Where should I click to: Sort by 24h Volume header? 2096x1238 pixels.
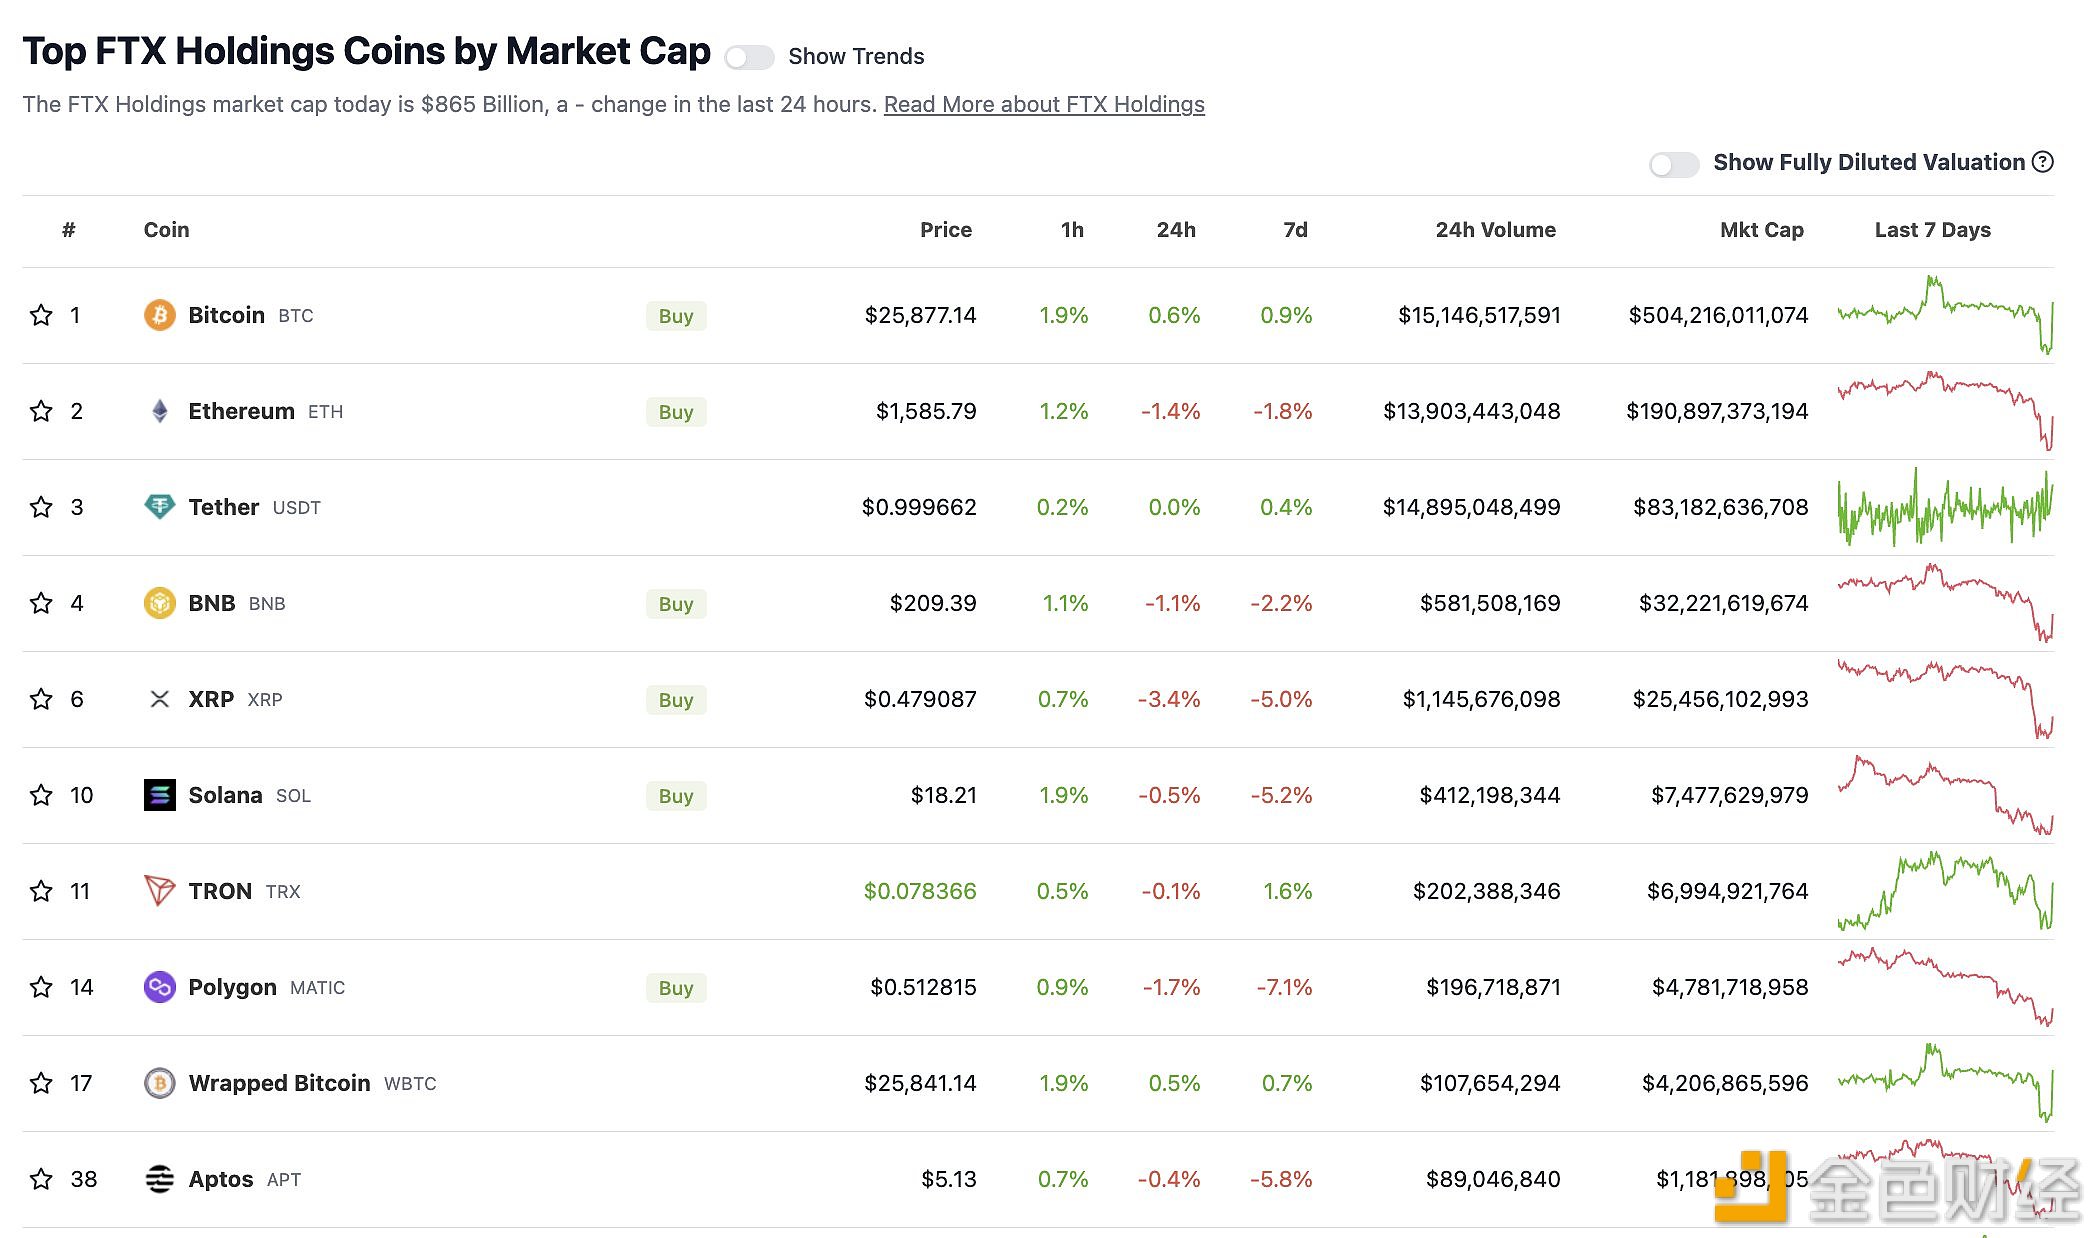click(x=1496, y=230)
